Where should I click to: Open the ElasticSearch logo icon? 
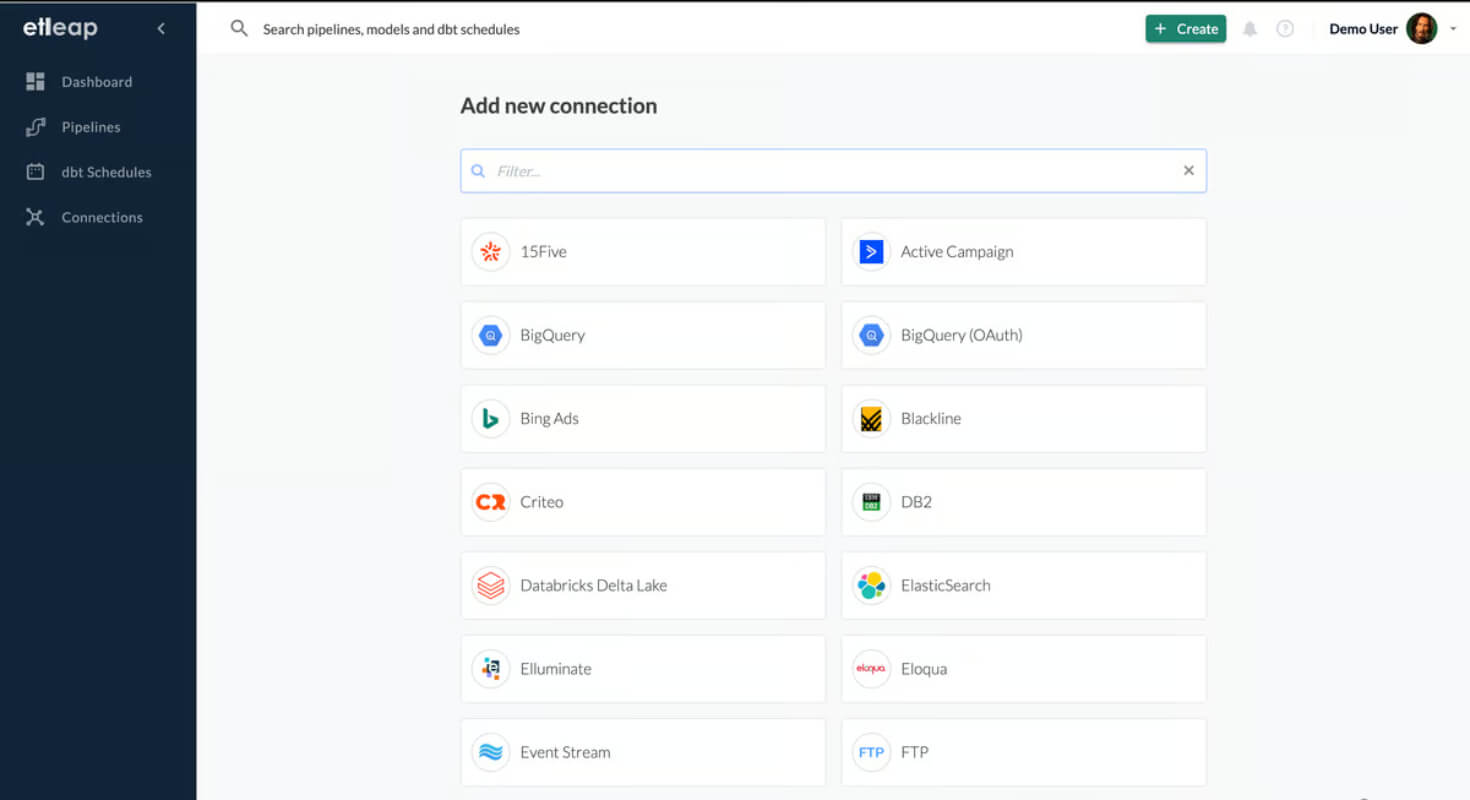[871, 585]
